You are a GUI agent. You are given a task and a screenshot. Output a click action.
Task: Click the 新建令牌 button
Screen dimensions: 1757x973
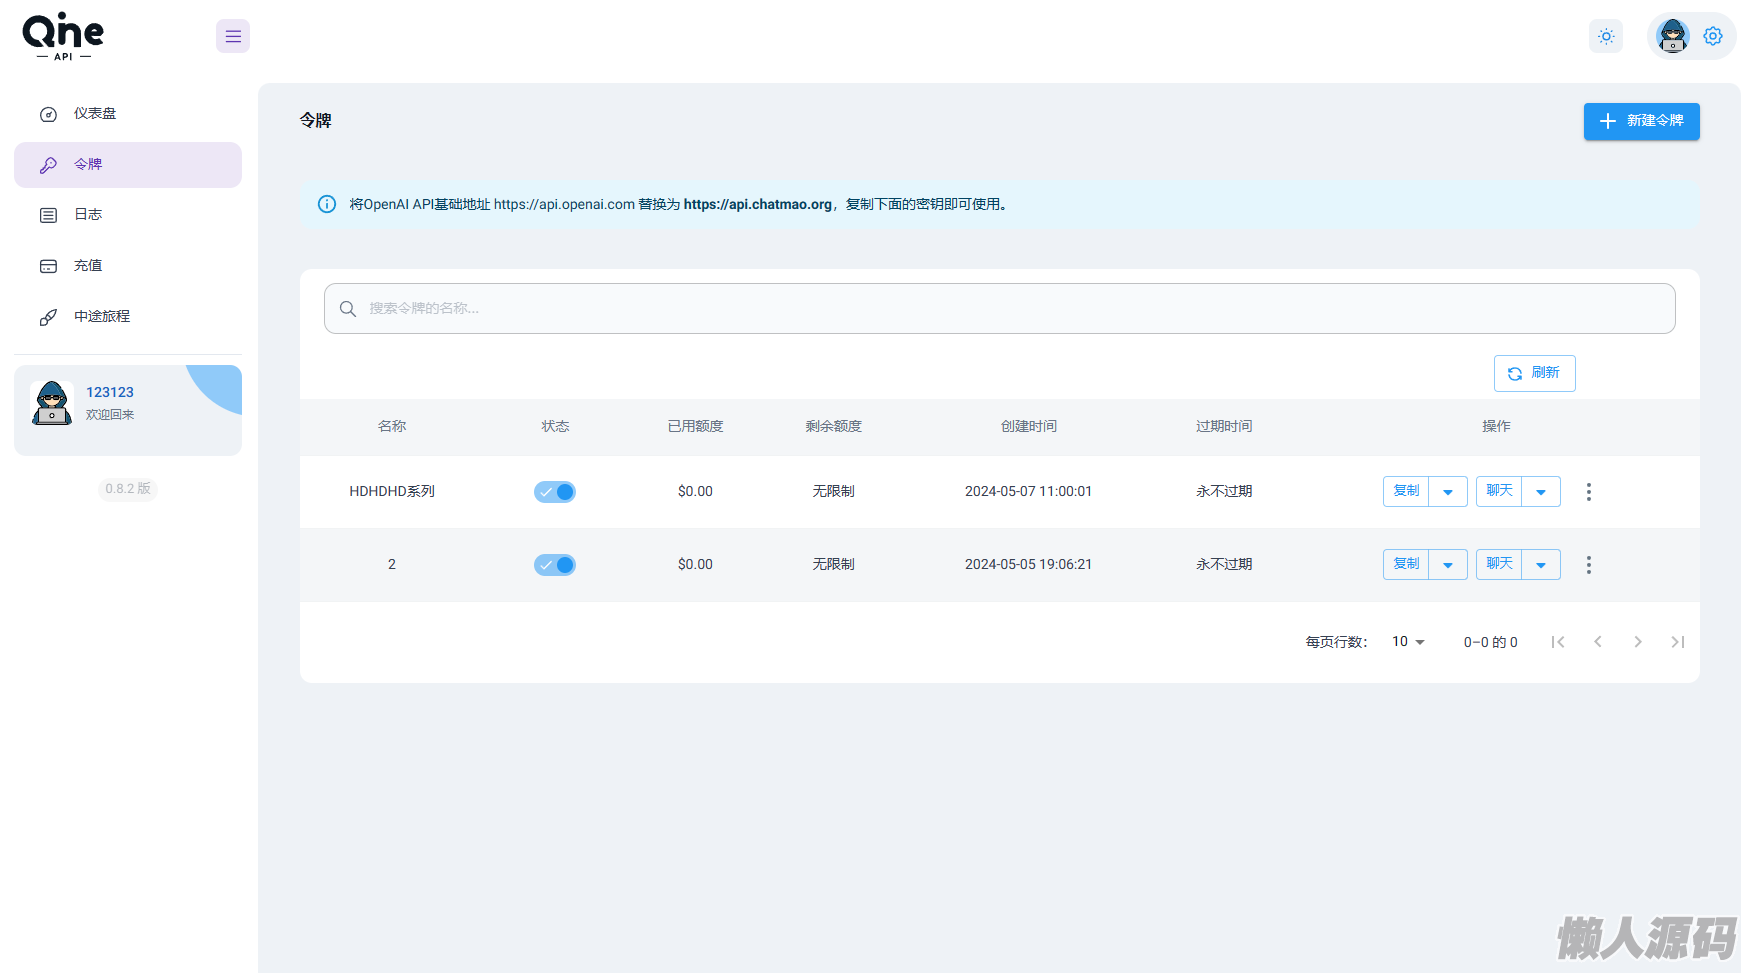[x=1641, y=121]
